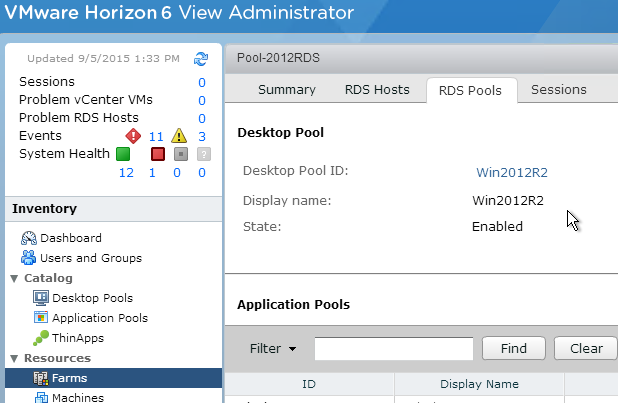This screenshot has width=618, height=403.
Task: Click the filter text input field
Action: (394, 349)
